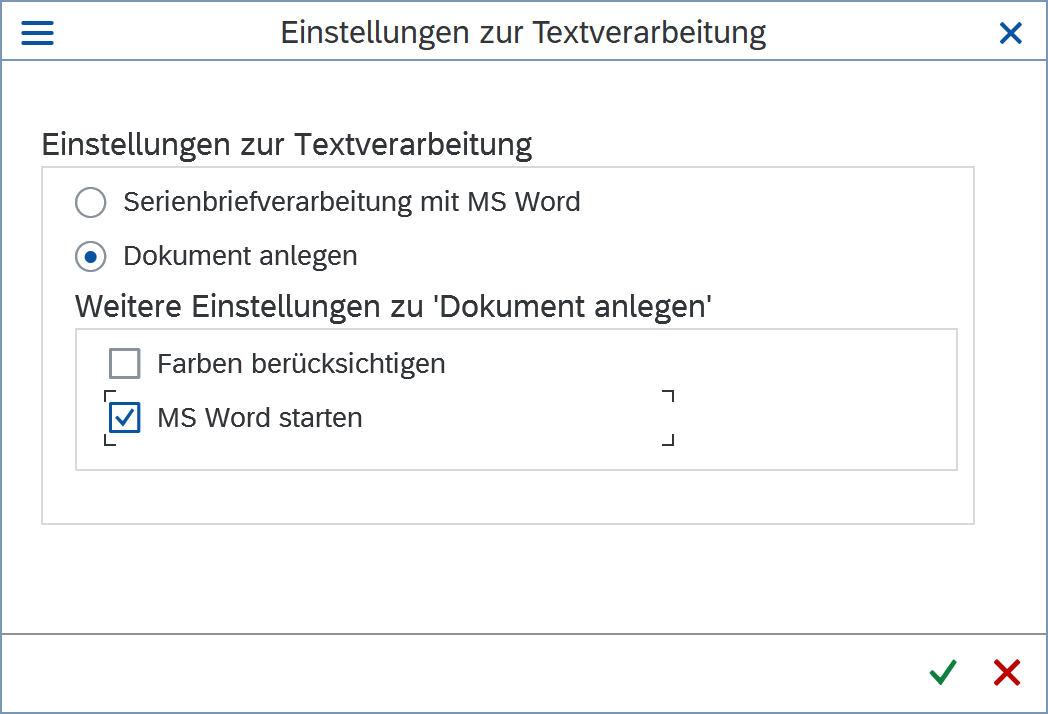
Task: Click blank space right of Dokument anlegen label
Action: 650,257
